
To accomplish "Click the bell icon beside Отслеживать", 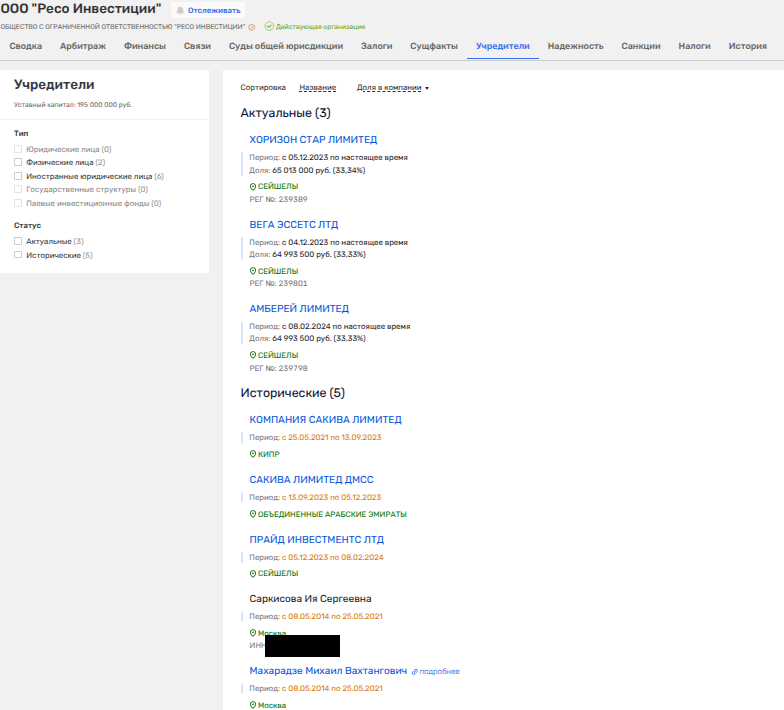I will tap(180, 10).
